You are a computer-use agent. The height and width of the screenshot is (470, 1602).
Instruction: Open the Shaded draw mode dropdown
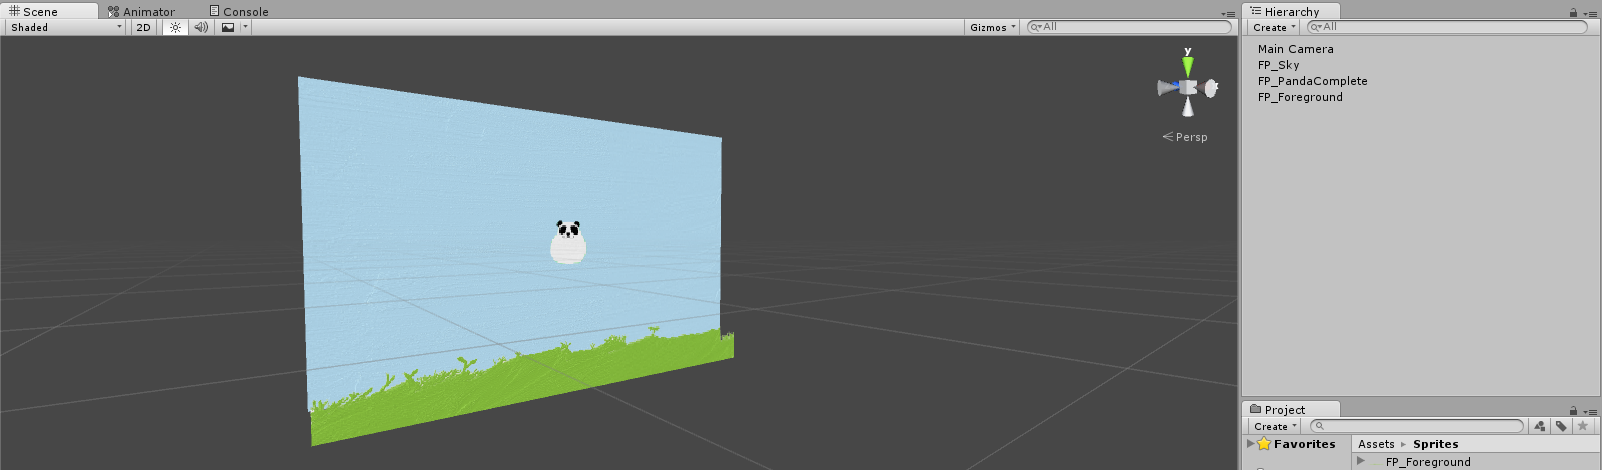point(66,27)
